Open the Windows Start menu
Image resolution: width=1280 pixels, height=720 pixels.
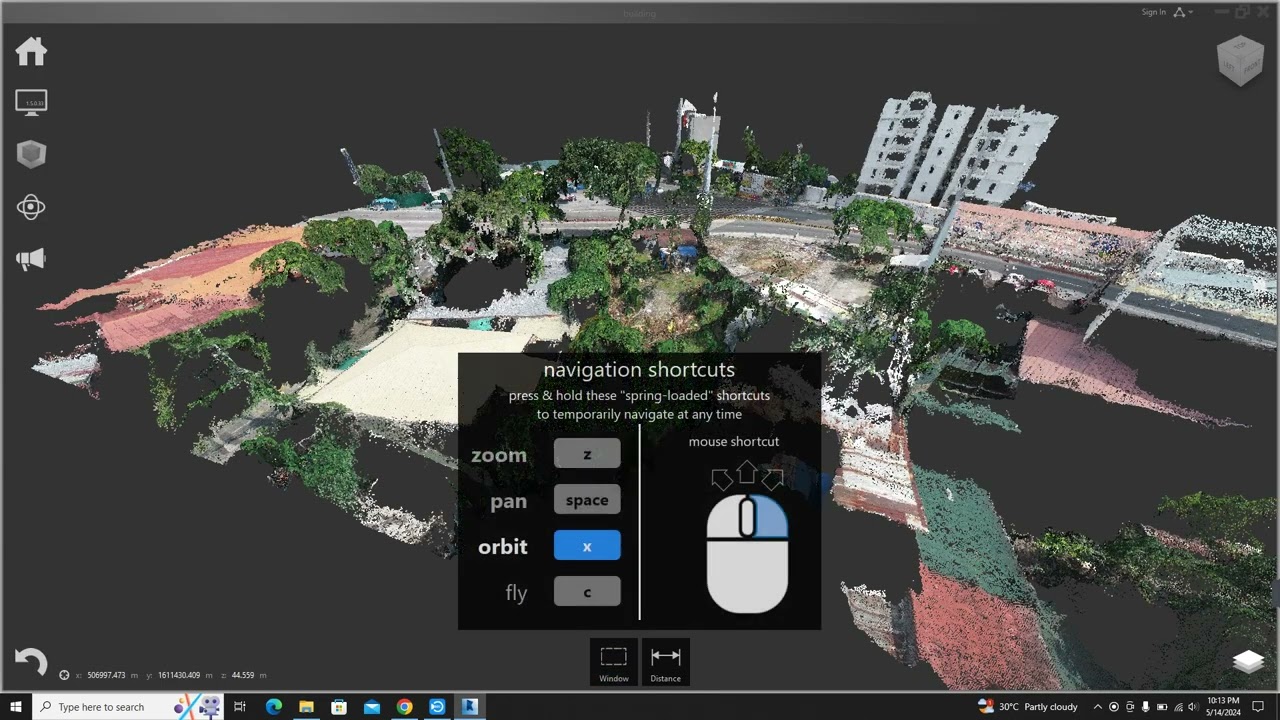click(15, 707)
